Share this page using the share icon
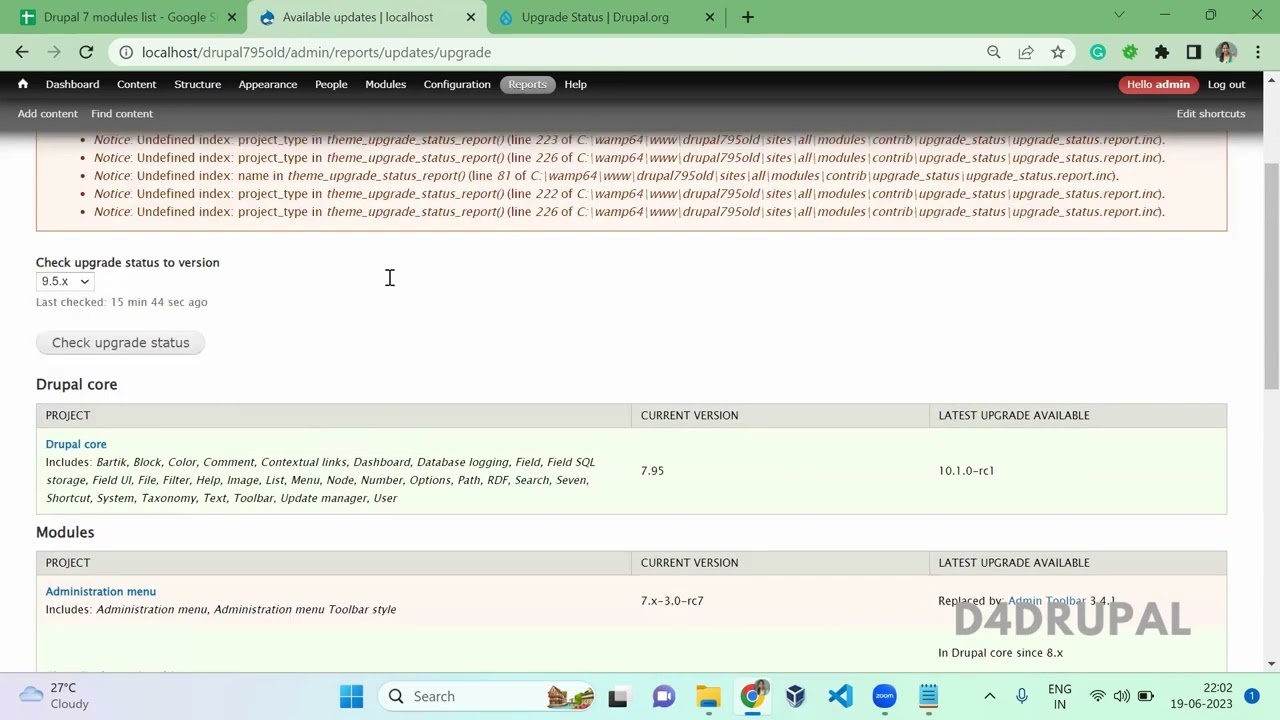Viewport: 1280px width, 720px height. pos(1026,52)
